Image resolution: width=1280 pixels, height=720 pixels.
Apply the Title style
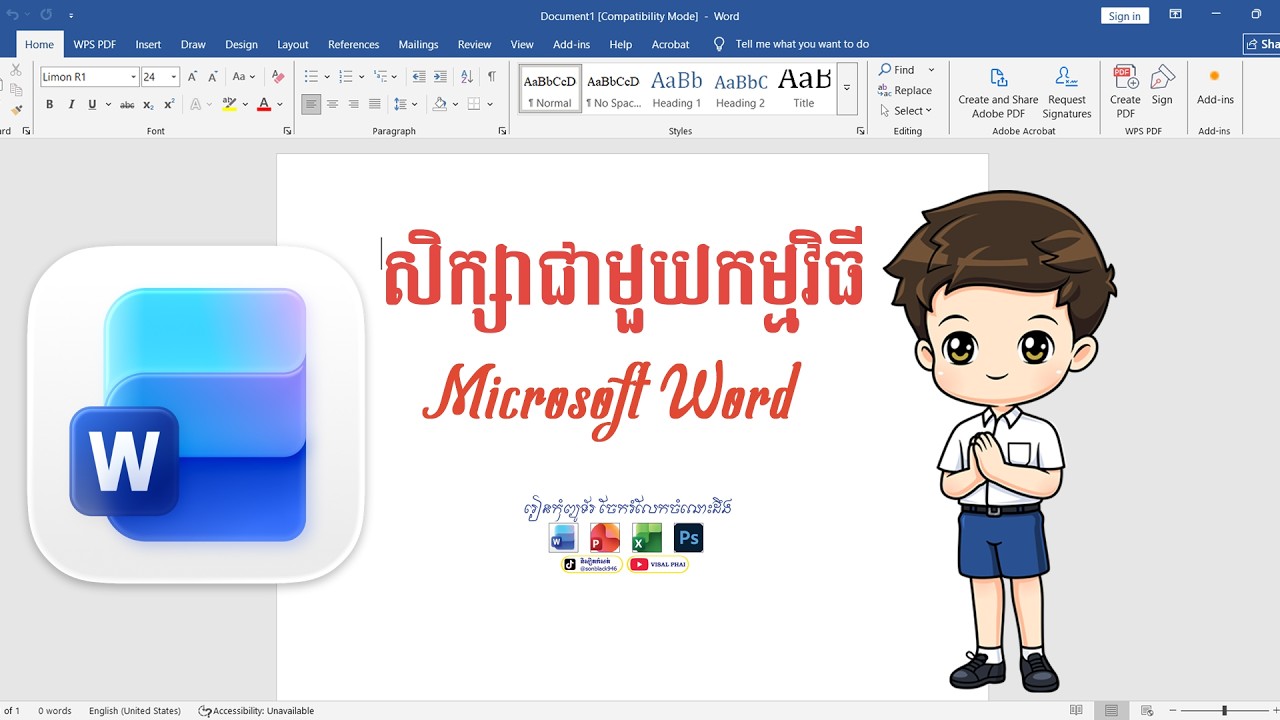[x=804, y=88]
